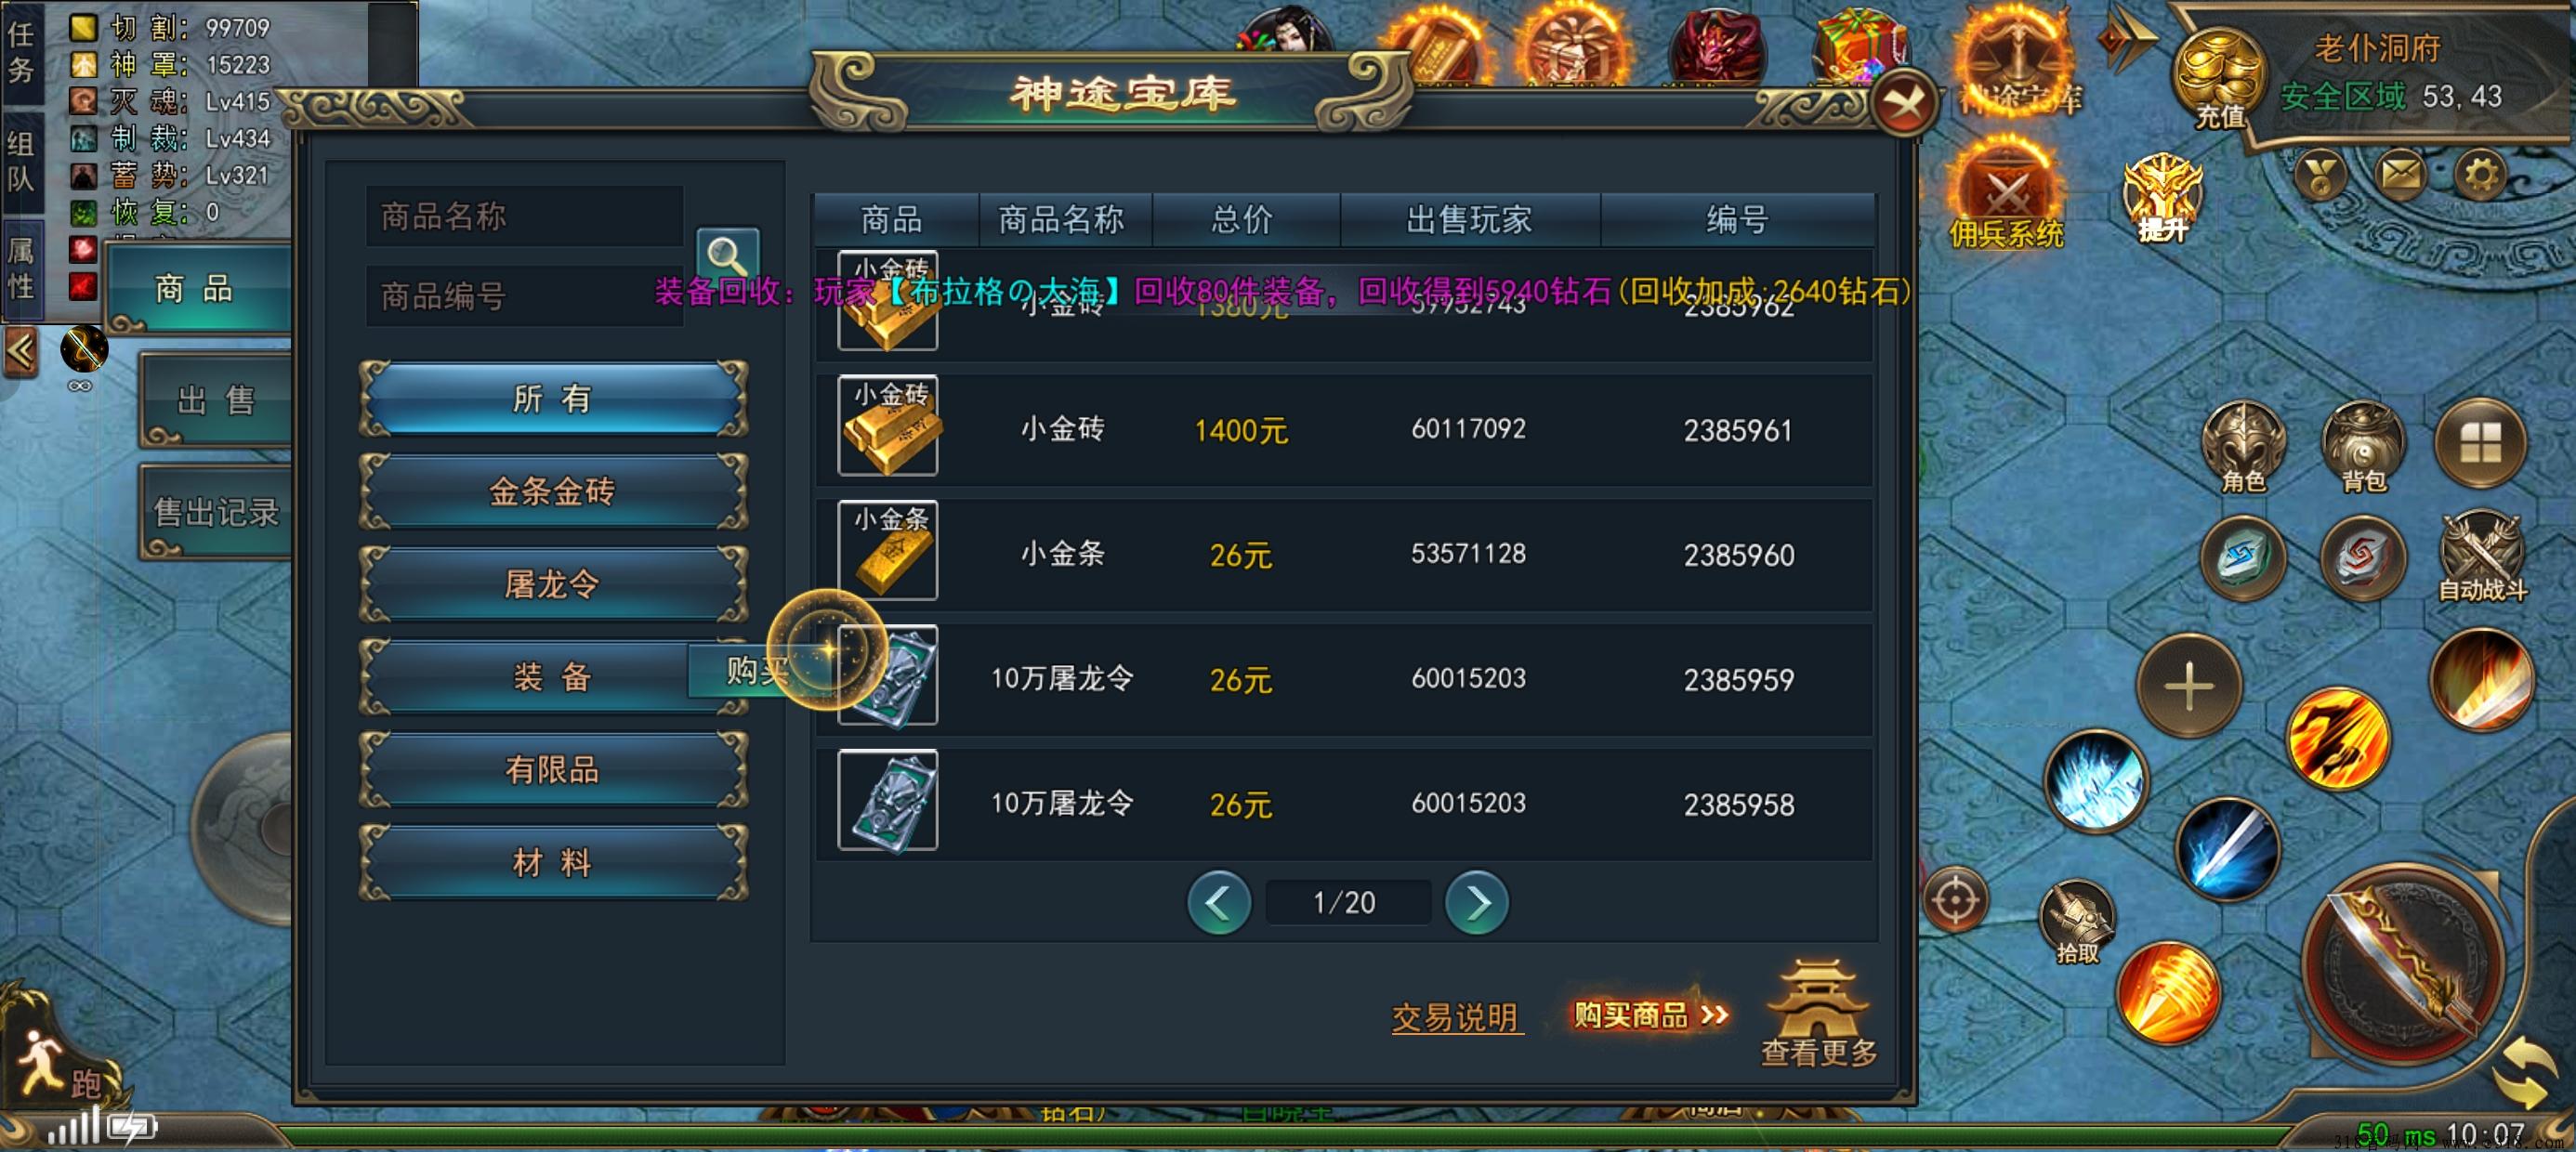Click the 商品名称 search field
Image resolution: width=2576 pixels, height=1152 pixels.
point(525,216)
